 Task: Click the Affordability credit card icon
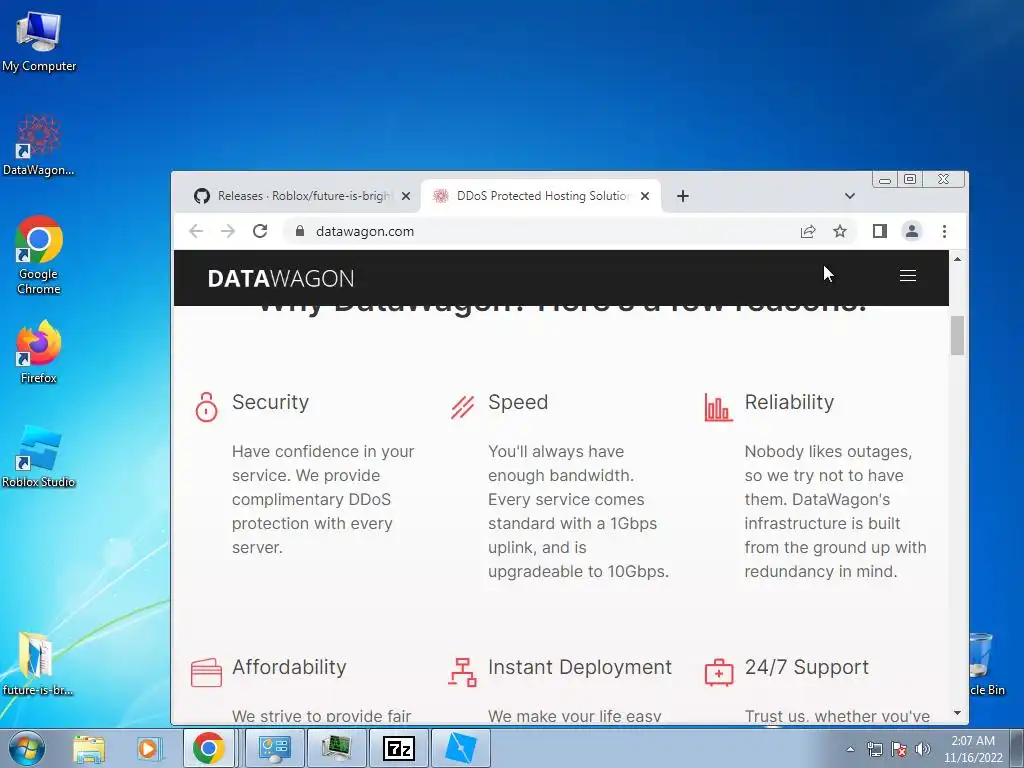(206, 673)
